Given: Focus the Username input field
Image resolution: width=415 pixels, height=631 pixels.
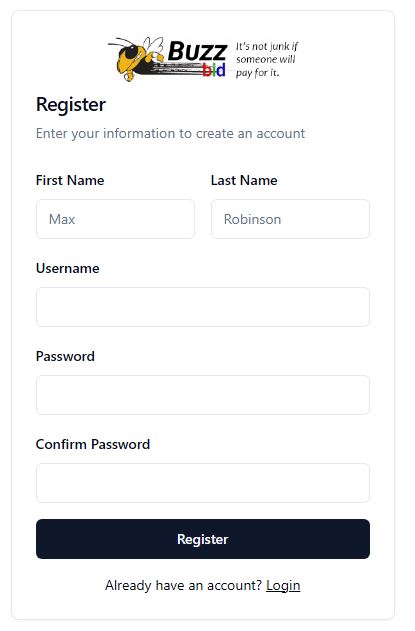Looking at the screenshot, I should pyautogui.click(x=203, y=307).
